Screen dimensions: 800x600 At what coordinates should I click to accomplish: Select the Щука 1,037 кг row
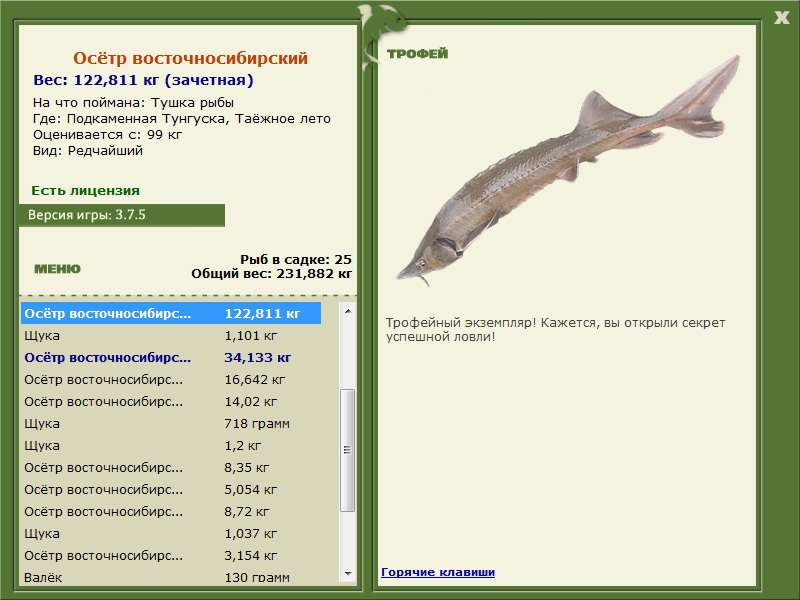(x=171, y=533)
